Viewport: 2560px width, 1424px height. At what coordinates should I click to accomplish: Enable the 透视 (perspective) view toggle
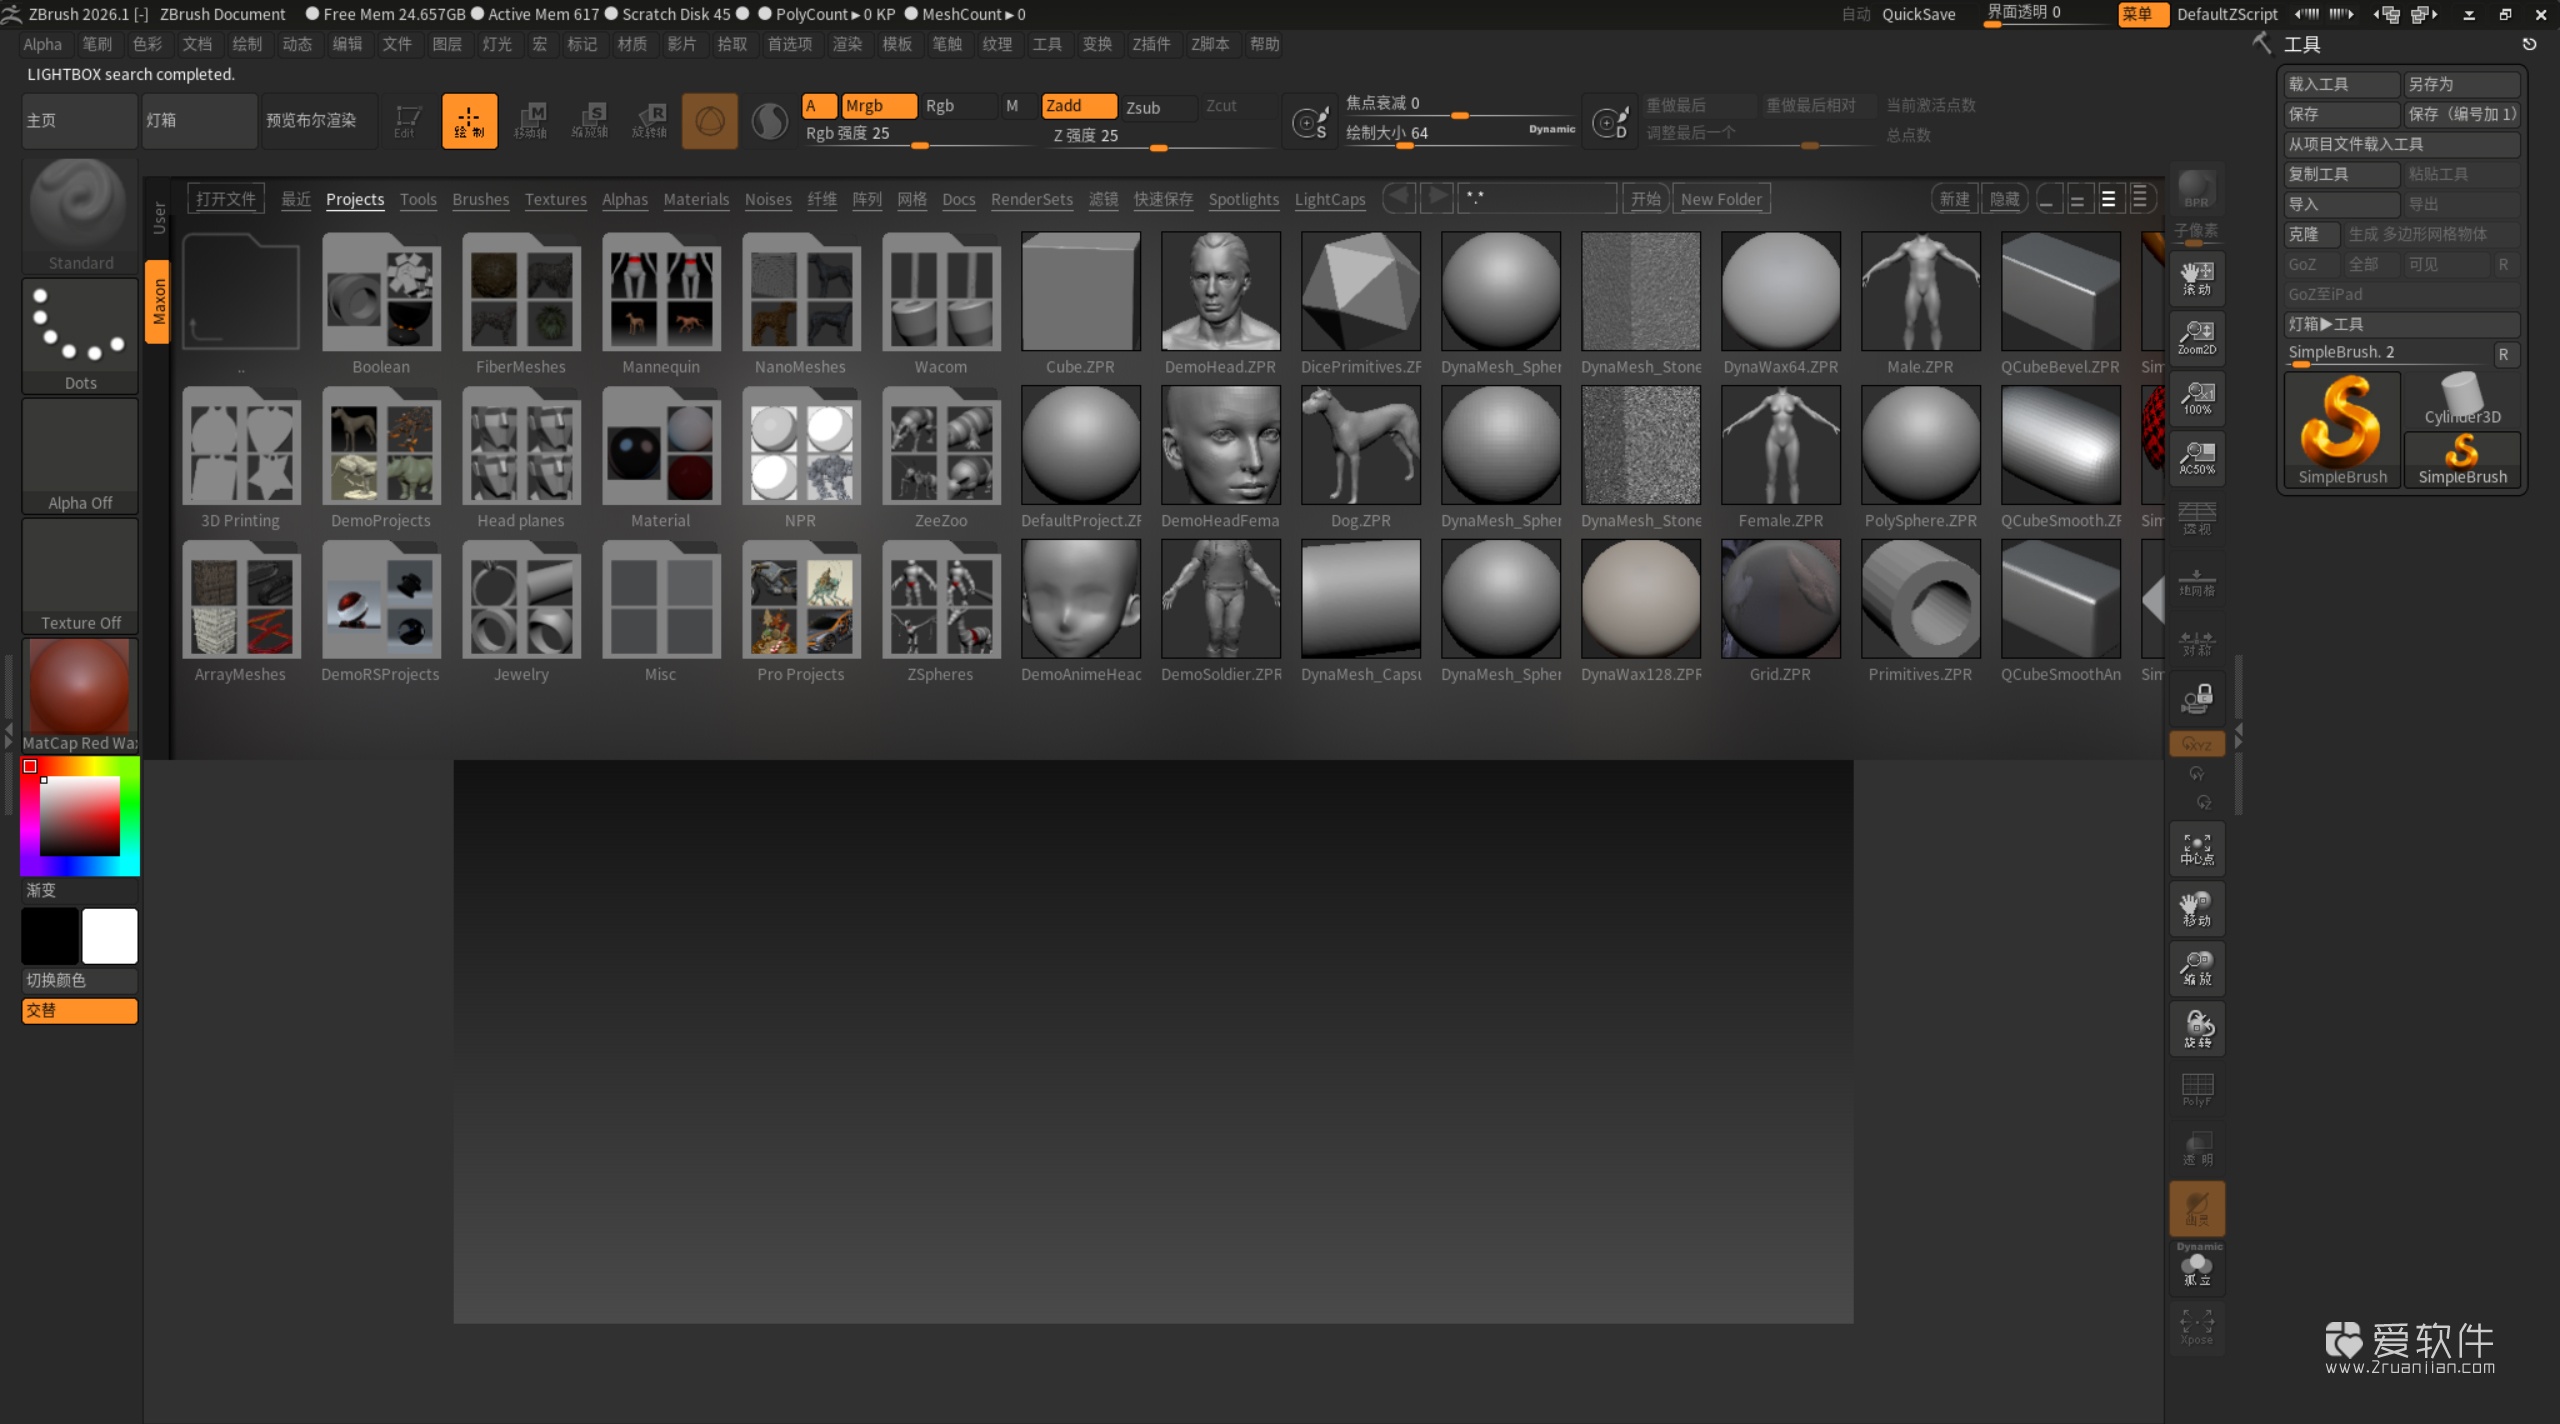pyautogui.click(x=2196, y=517)
